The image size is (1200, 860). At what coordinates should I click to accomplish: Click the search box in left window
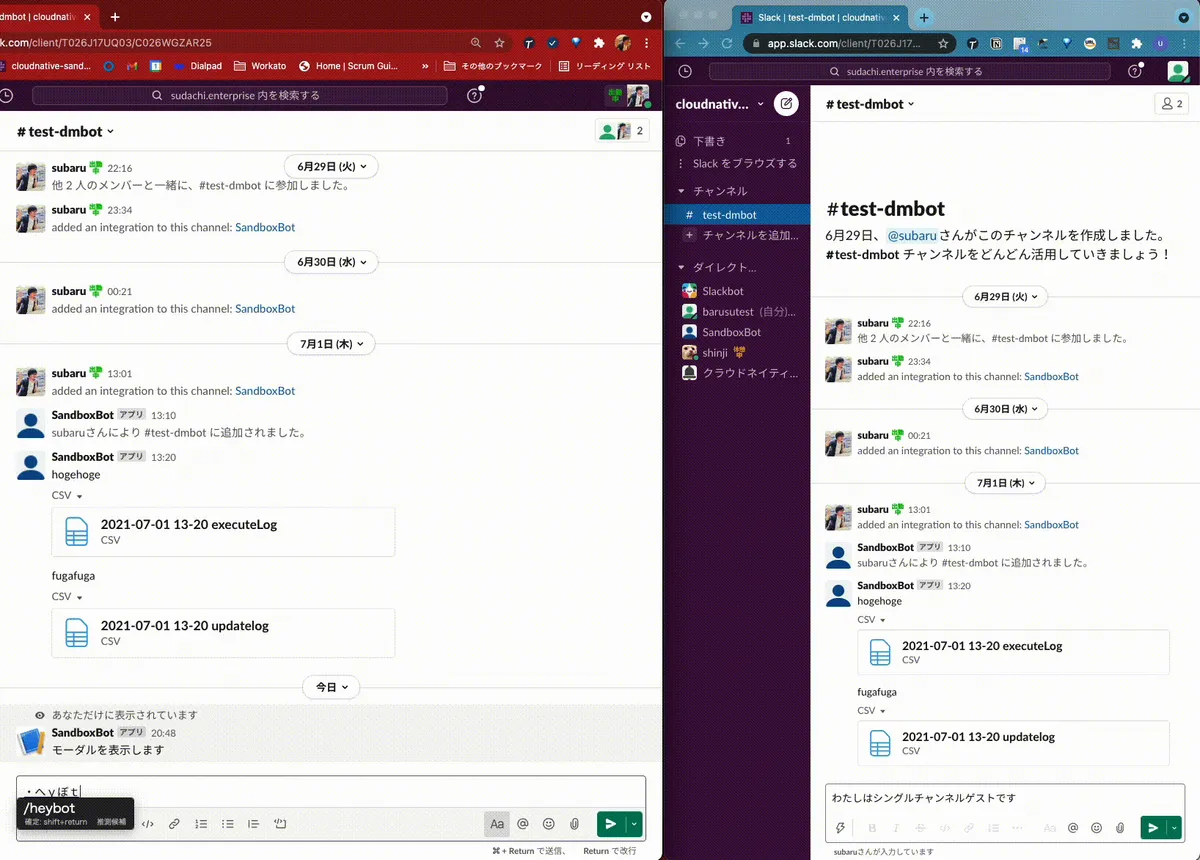[240, 95]
